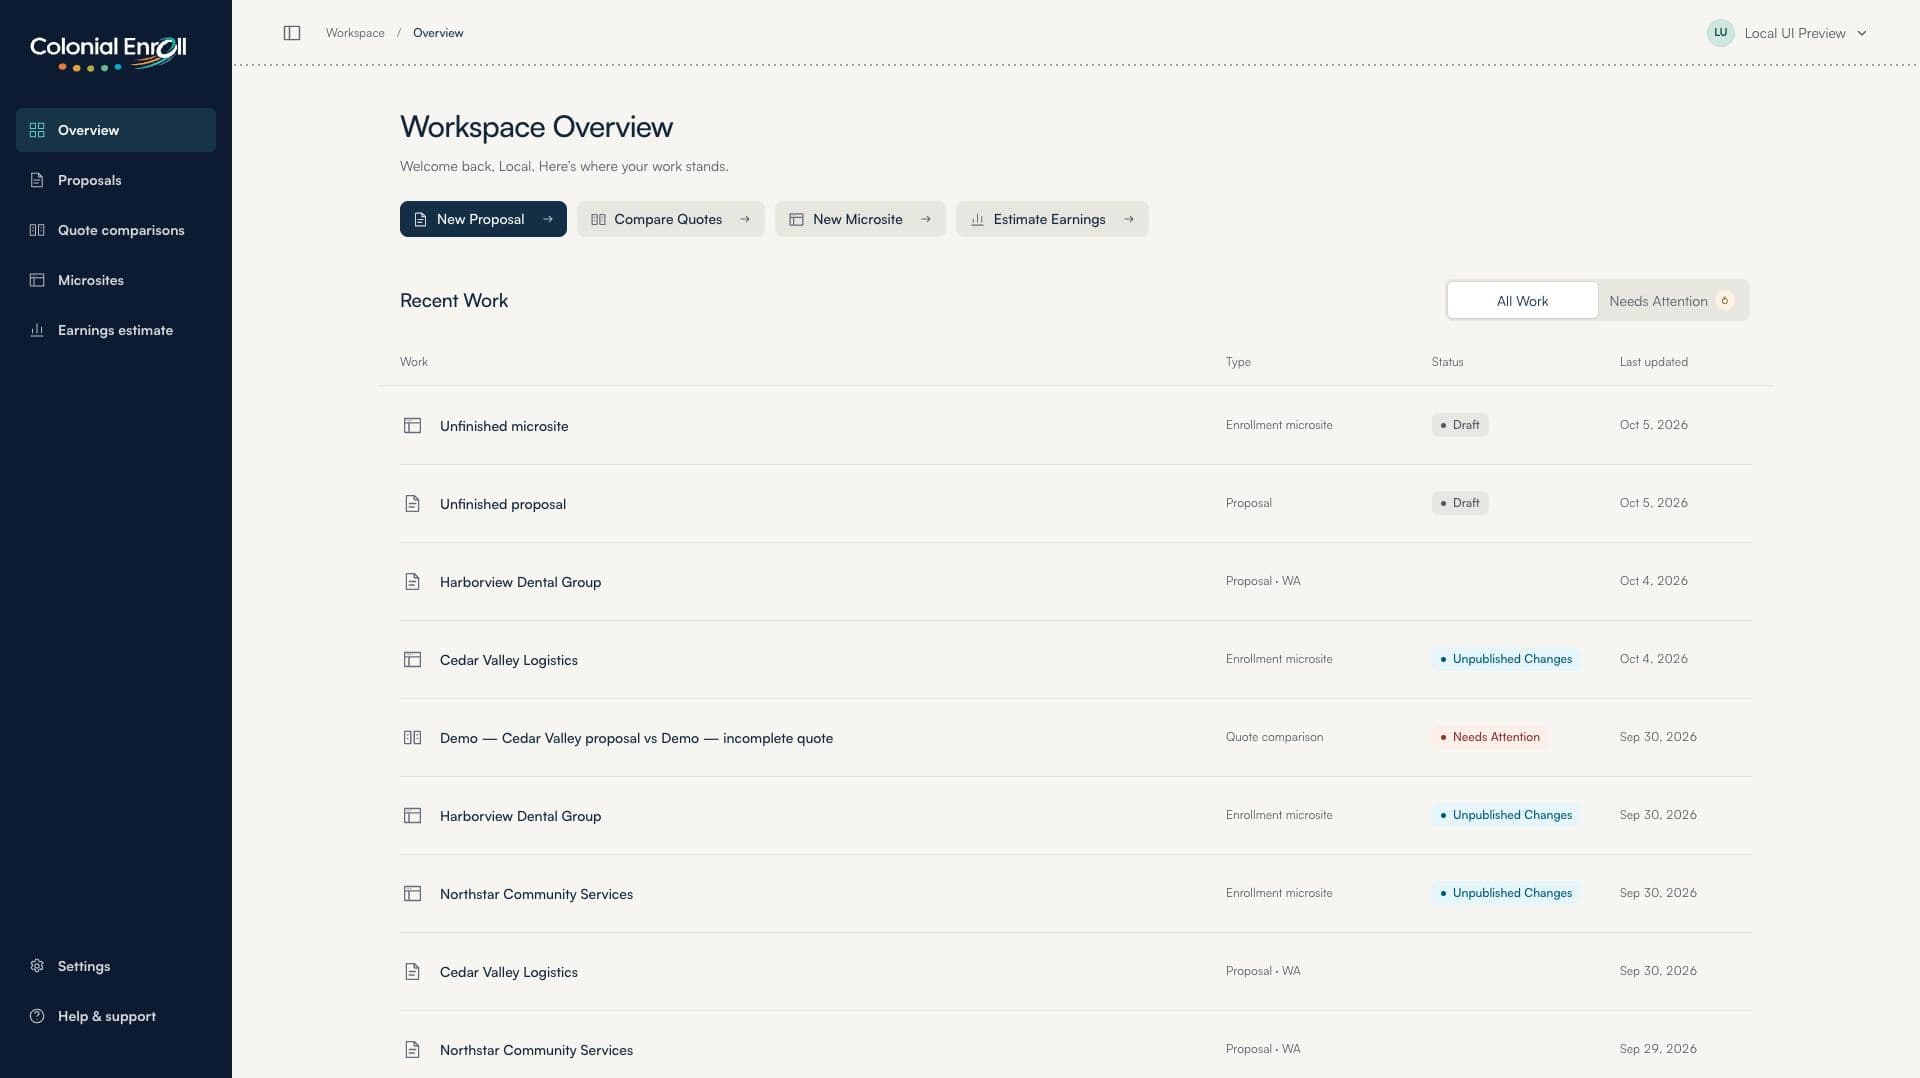Click the microsite icon beside Harborview Dental Group Sep 30
The width and height of the screenshot is (1920, 1078).
[412, 815]
